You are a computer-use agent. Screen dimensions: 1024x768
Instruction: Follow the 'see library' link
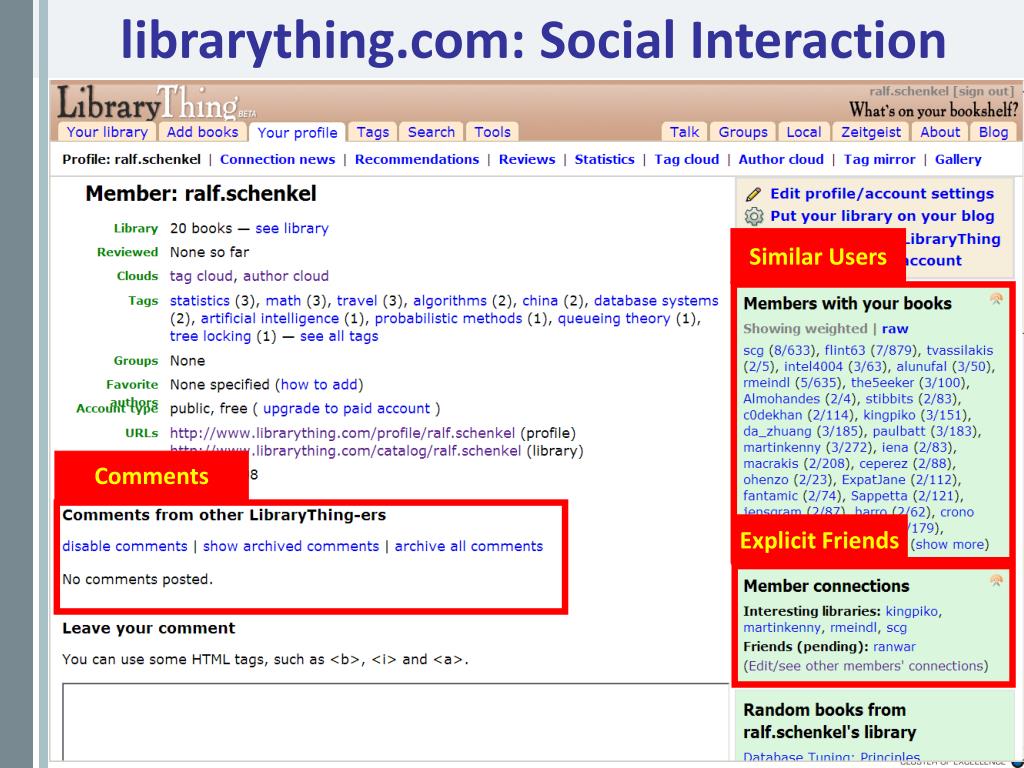(292, 229)
